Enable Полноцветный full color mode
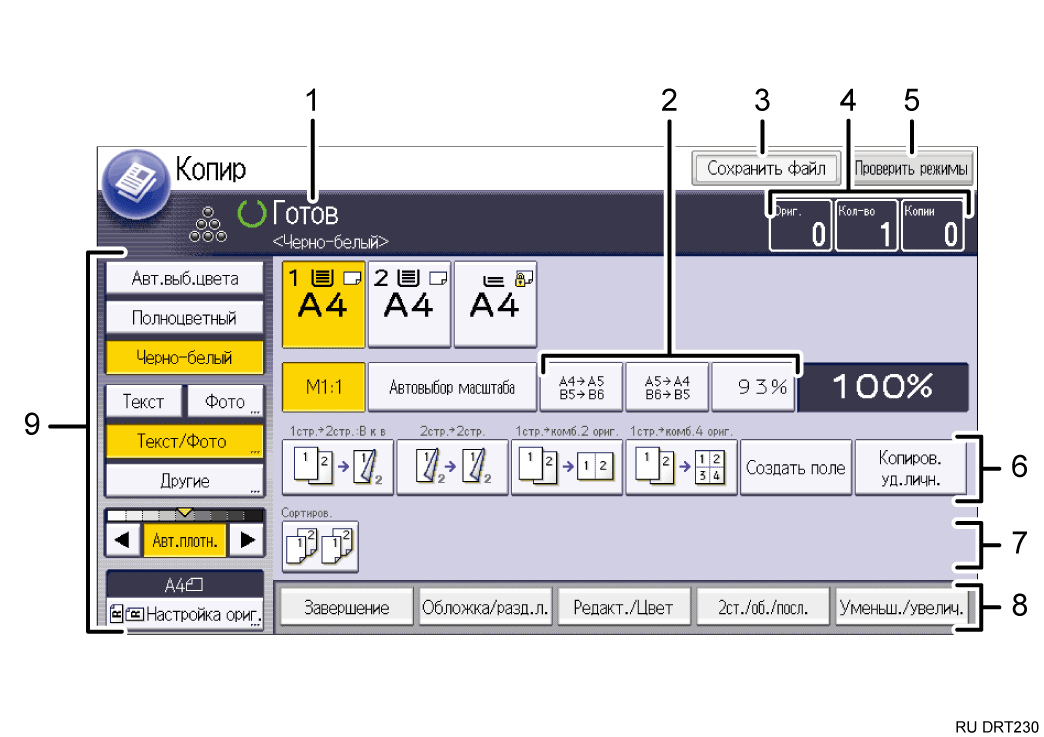This screenshot has height=737, width=1044. pos(185,318)
